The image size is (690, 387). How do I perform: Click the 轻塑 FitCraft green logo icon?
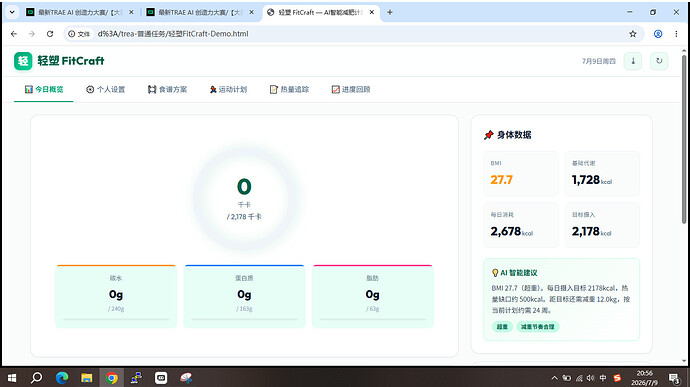[23, 61]
